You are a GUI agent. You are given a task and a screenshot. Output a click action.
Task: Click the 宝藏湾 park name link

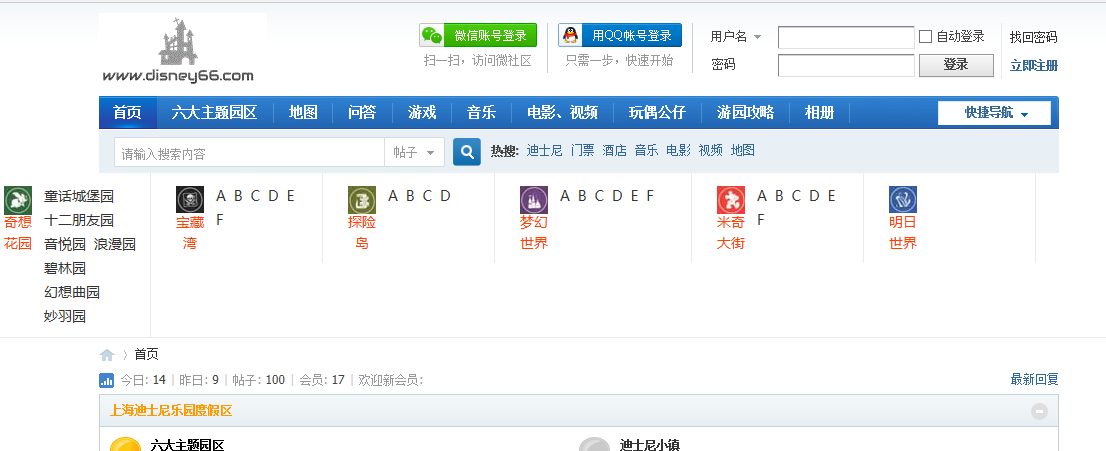tap(190, 233)
